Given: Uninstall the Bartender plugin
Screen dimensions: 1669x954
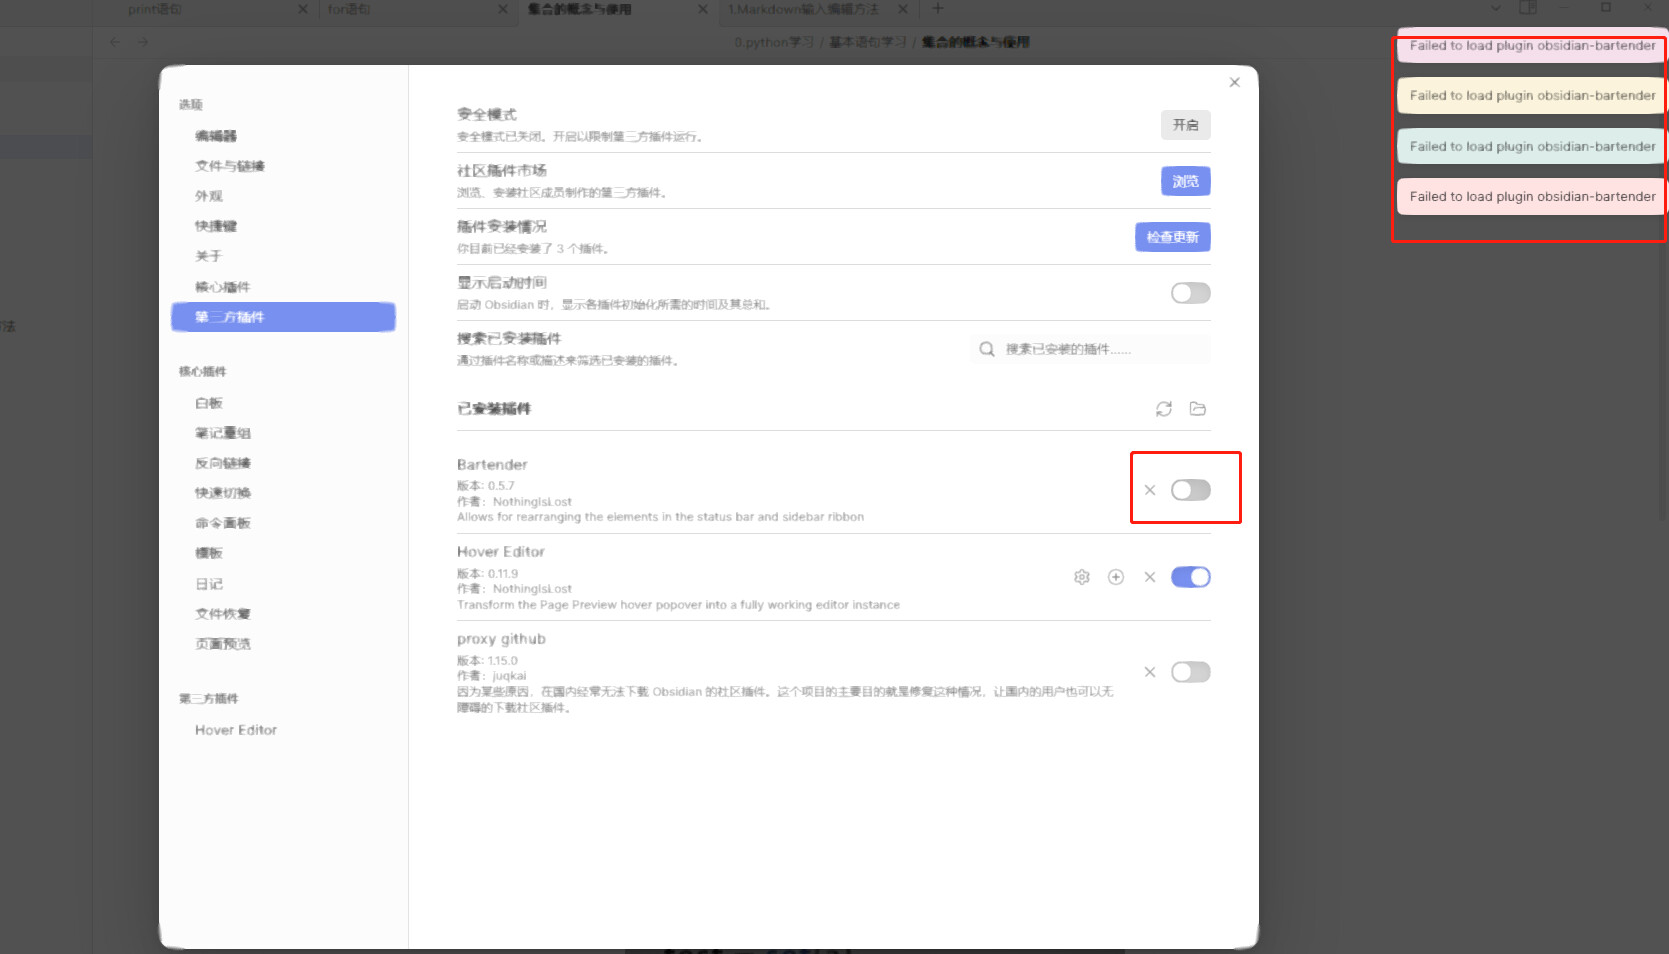Looking at the screenshot, I should [x=1150, y=490].
